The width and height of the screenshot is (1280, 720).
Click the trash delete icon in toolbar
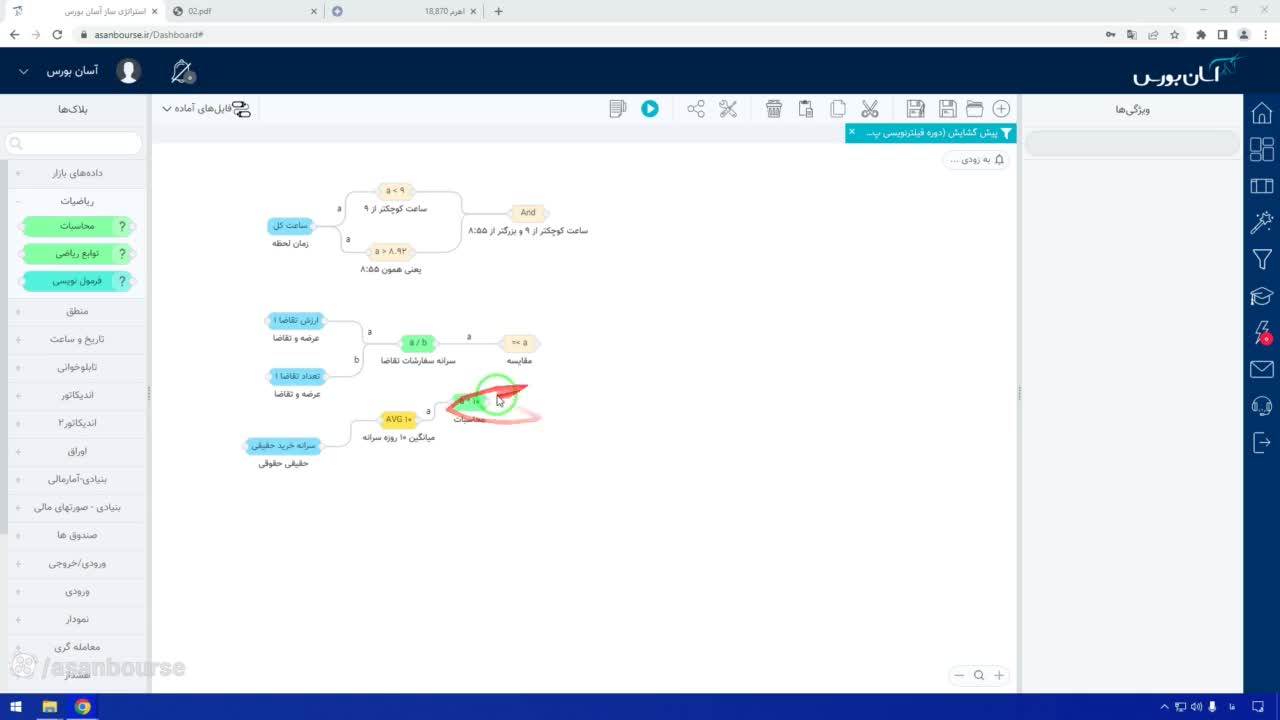point(773,108)
